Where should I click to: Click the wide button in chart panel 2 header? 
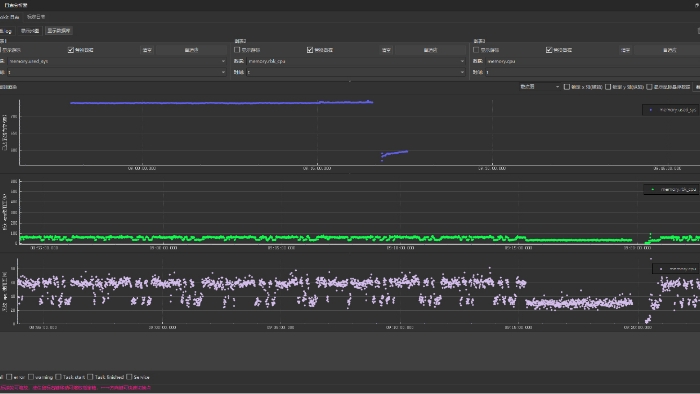pos(430,50)
